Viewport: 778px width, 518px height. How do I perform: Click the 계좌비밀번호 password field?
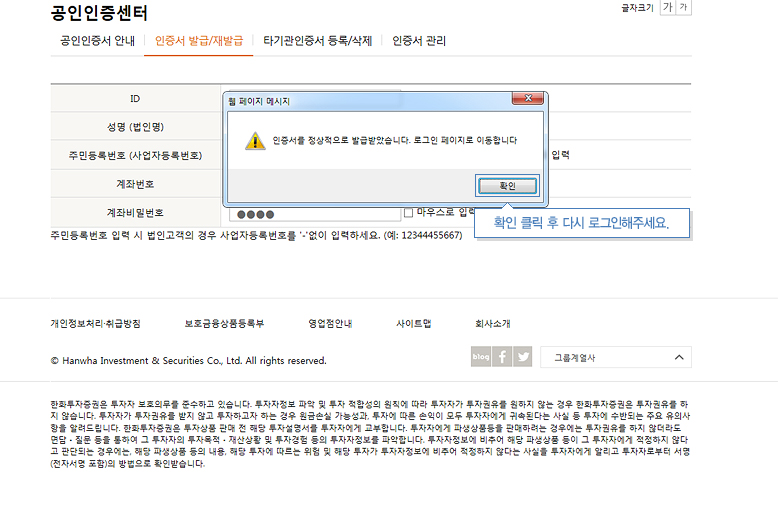pyautogui.click(x=314, y=214)
